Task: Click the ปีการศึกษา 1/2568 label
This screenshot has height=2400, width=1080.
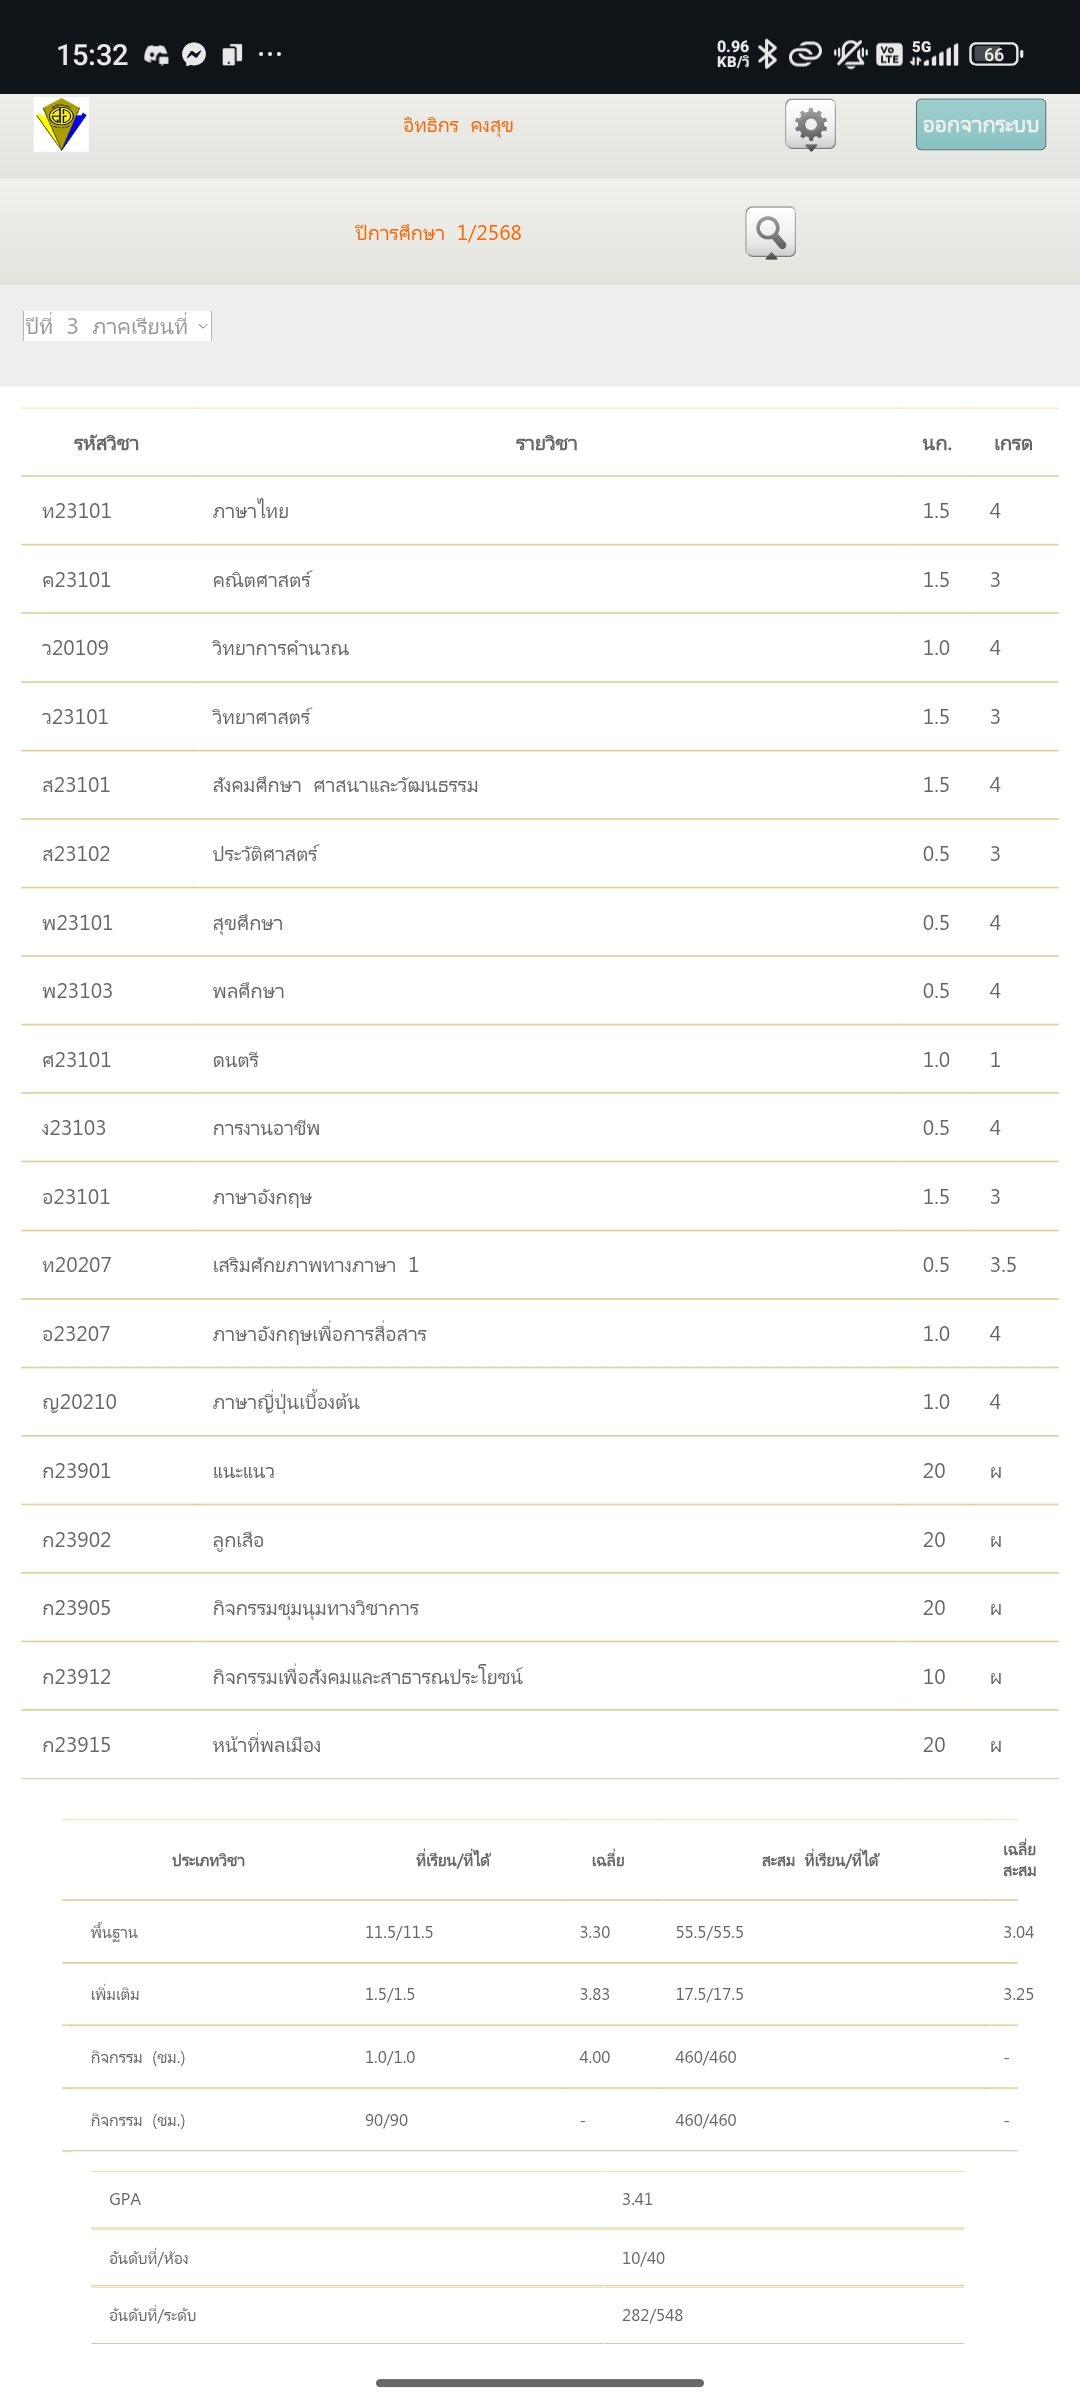Action: (x=438, y=233)
